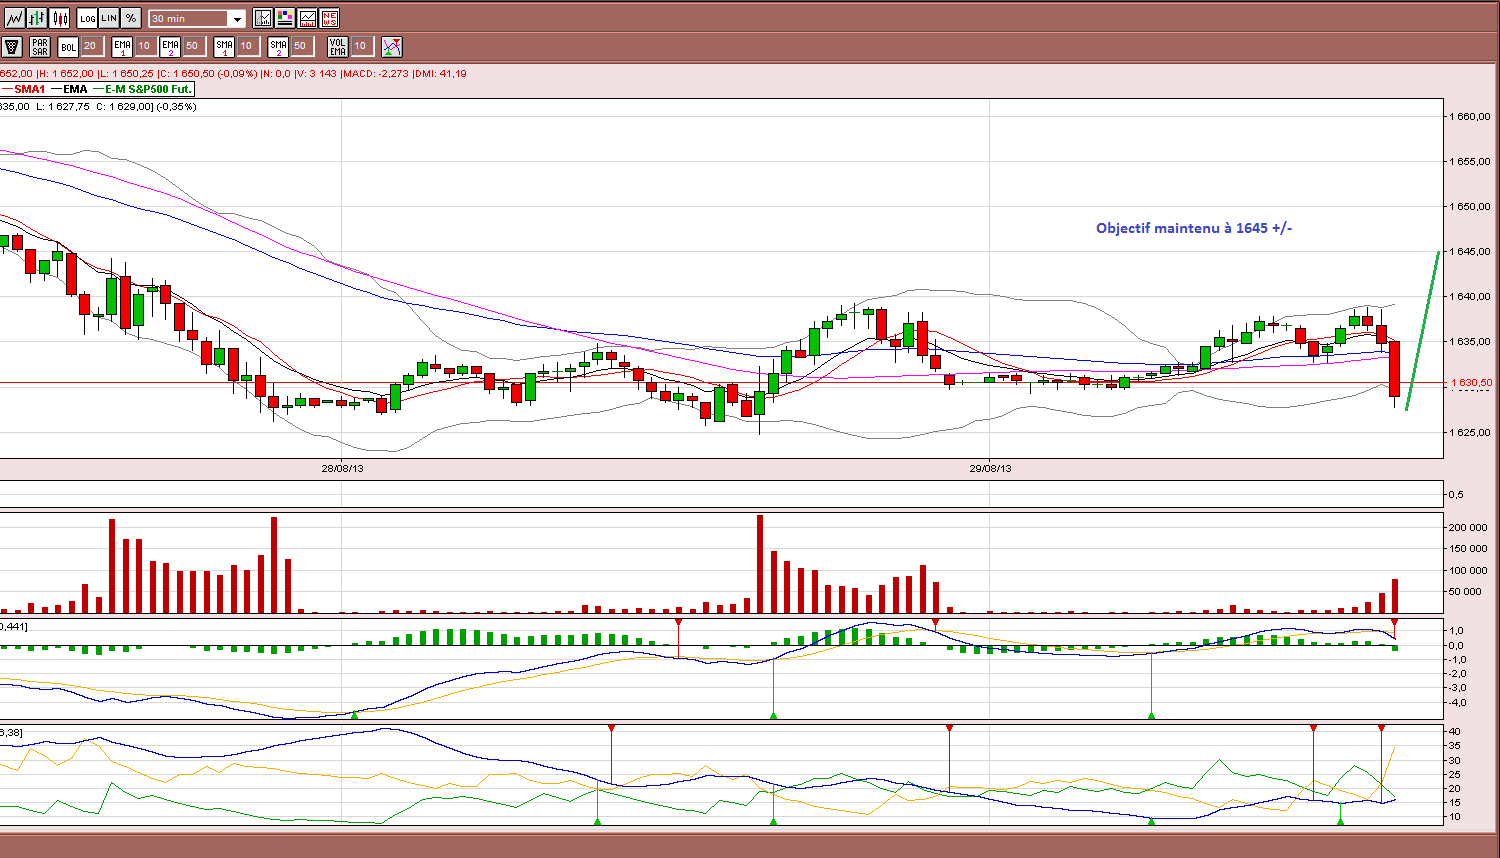The image size is (1500, 858).
Task: Open the 30 min timeframe dropdown
Action: (x=197, y=19)
